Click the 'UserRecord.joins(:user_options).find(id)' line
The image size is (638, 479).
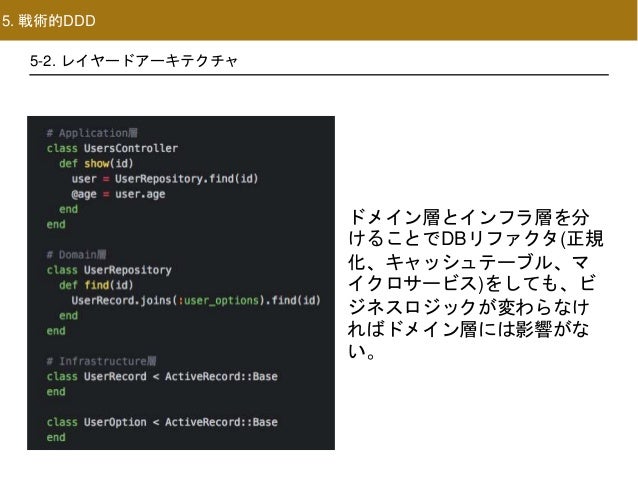point(196,300)
